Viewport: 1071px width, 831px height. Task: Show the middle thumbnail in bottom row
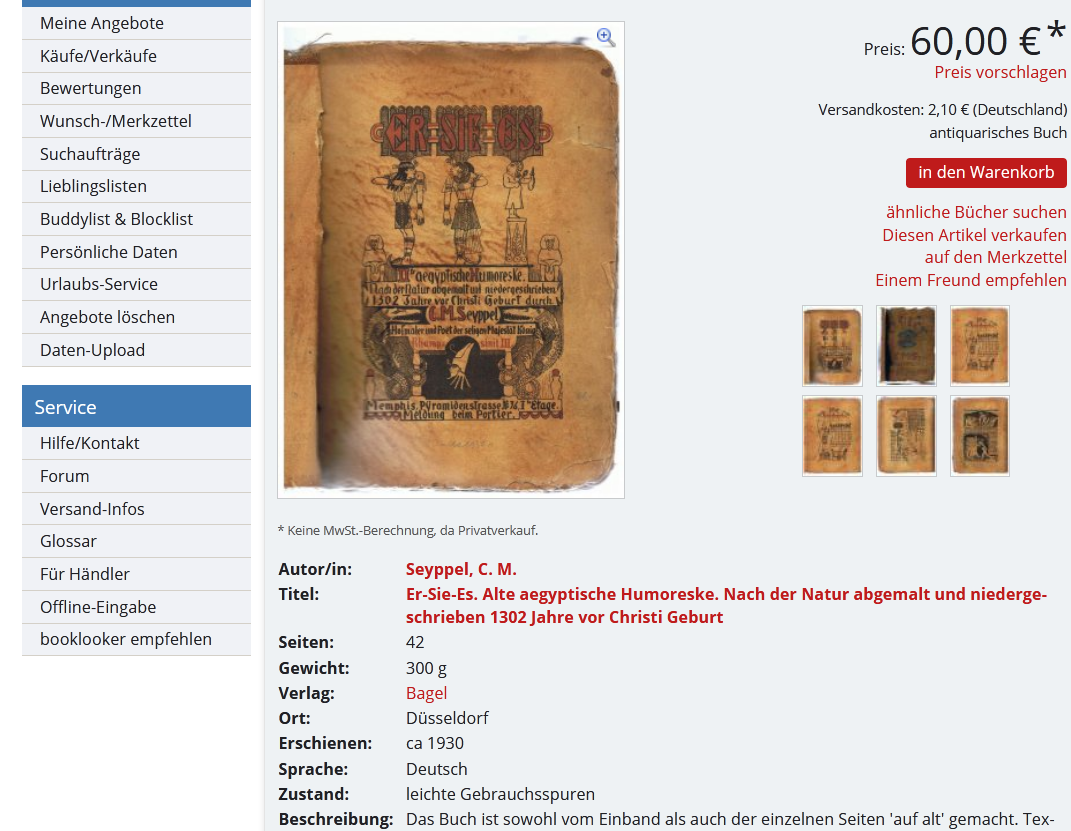[906, 436]
